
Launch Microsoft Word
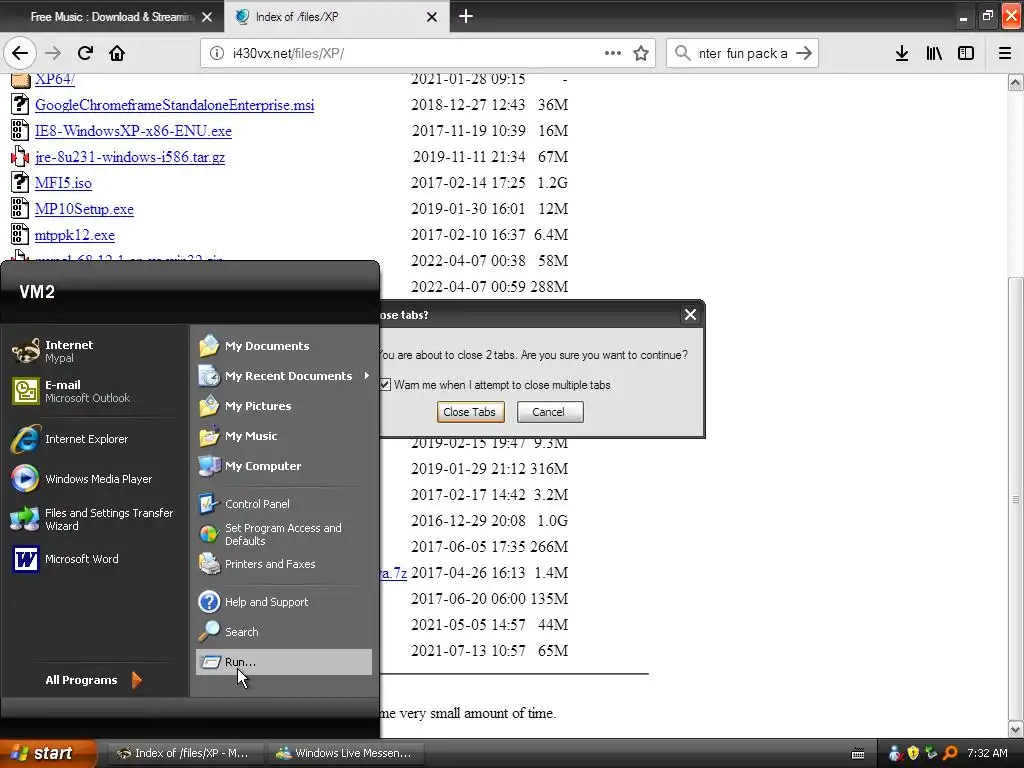click(95, 559)
